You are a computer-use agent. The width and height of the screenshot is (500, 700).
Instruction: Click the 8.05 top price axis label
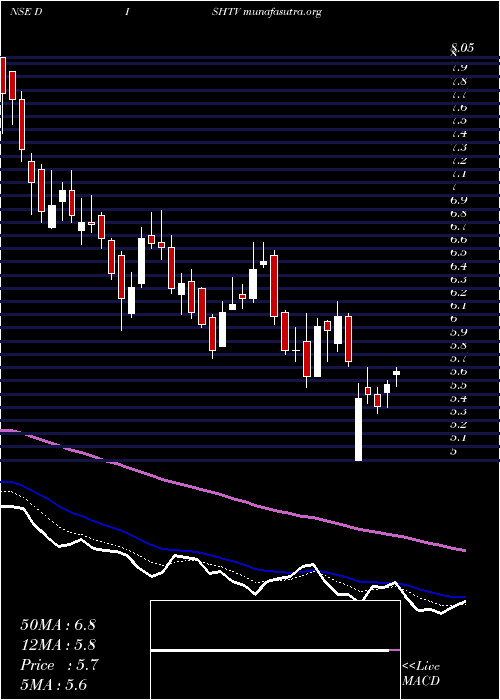click(x=462, y=48)
